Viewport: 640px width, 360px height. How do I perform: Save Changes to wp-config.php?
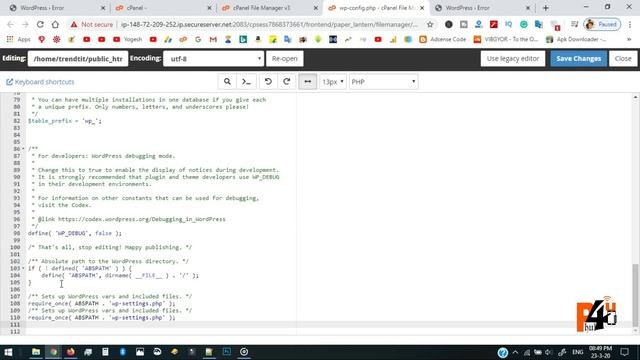578,58
